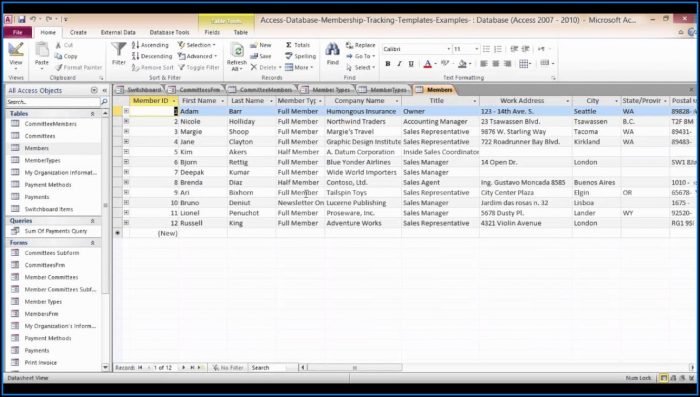
Task: Toggle Bold text formatting
Action: (x=388, y=64)
